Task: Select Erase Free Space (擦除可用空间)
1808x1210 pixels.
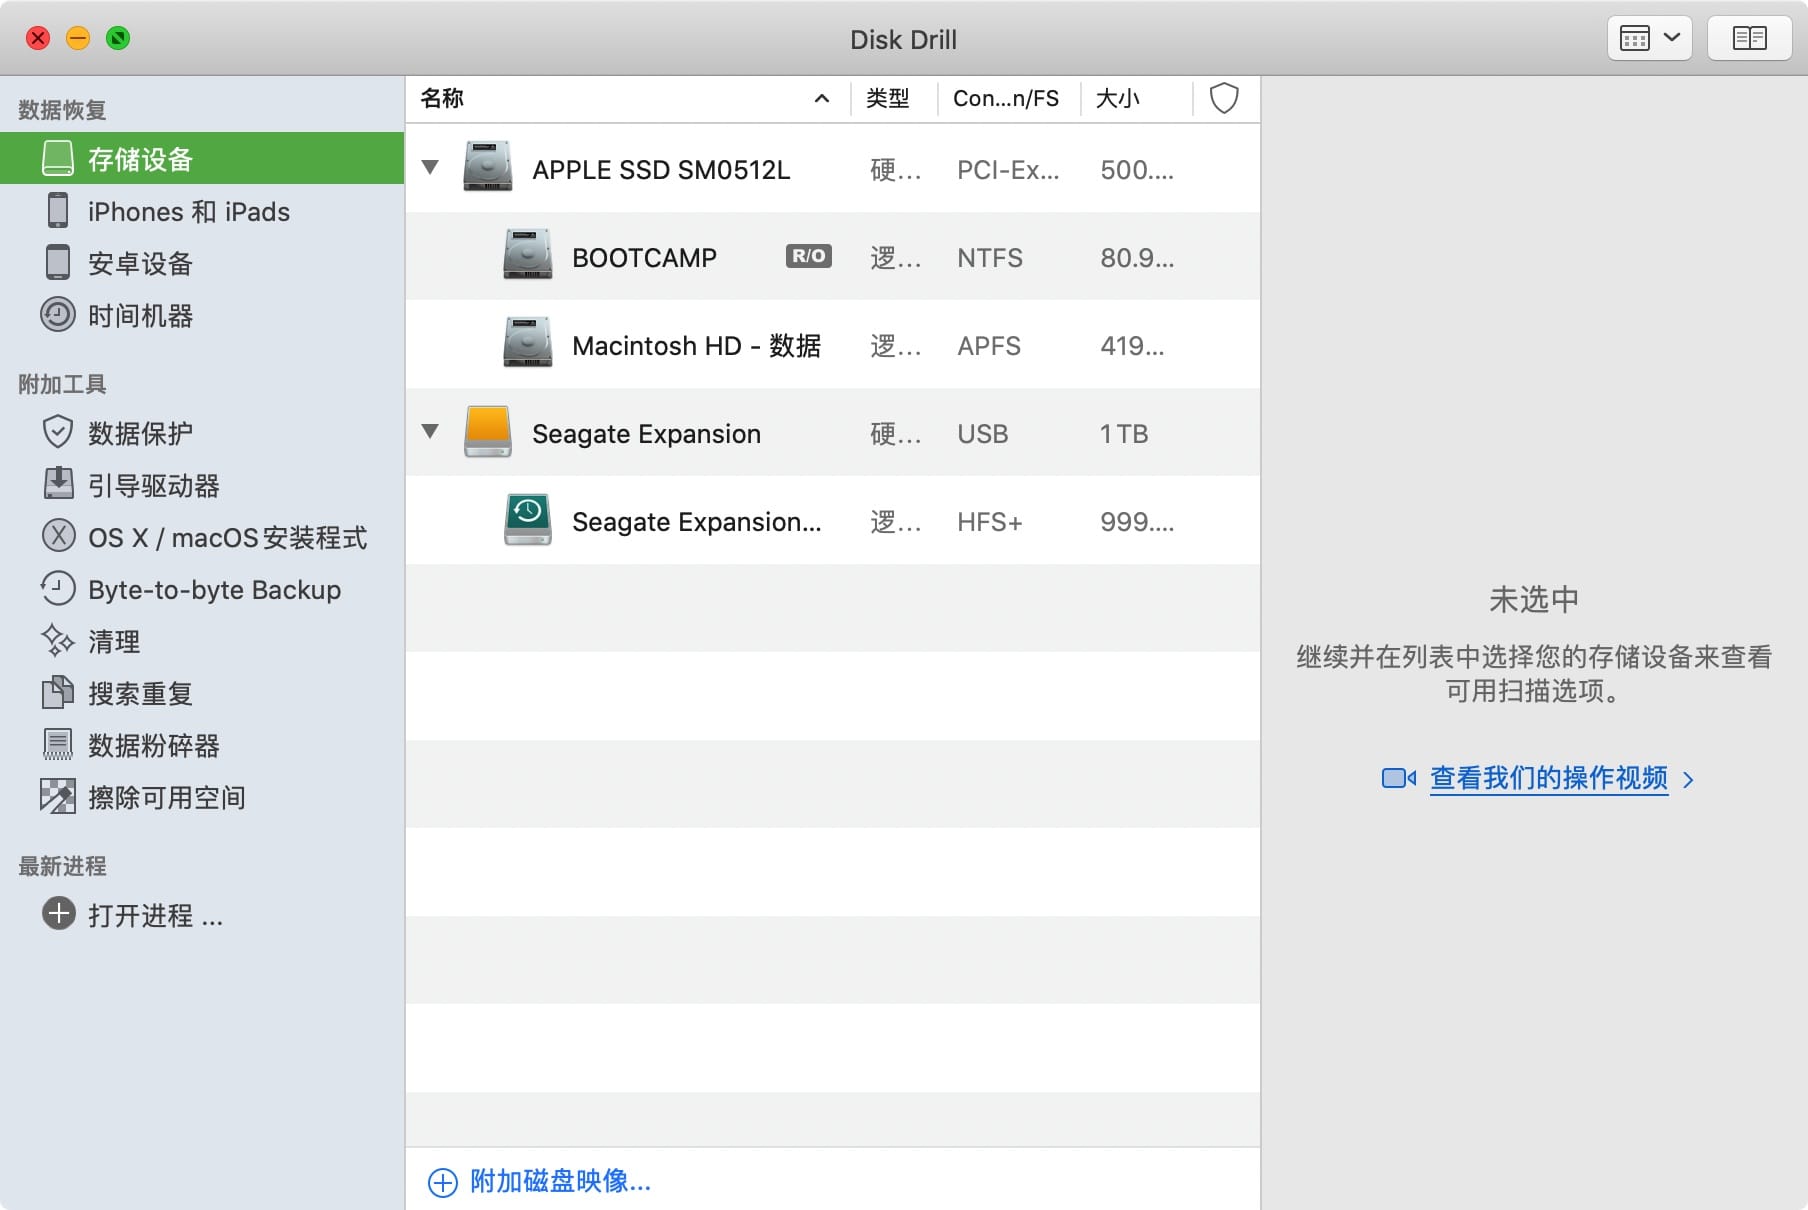Action: pyautogui.click(x=166, y=798)
